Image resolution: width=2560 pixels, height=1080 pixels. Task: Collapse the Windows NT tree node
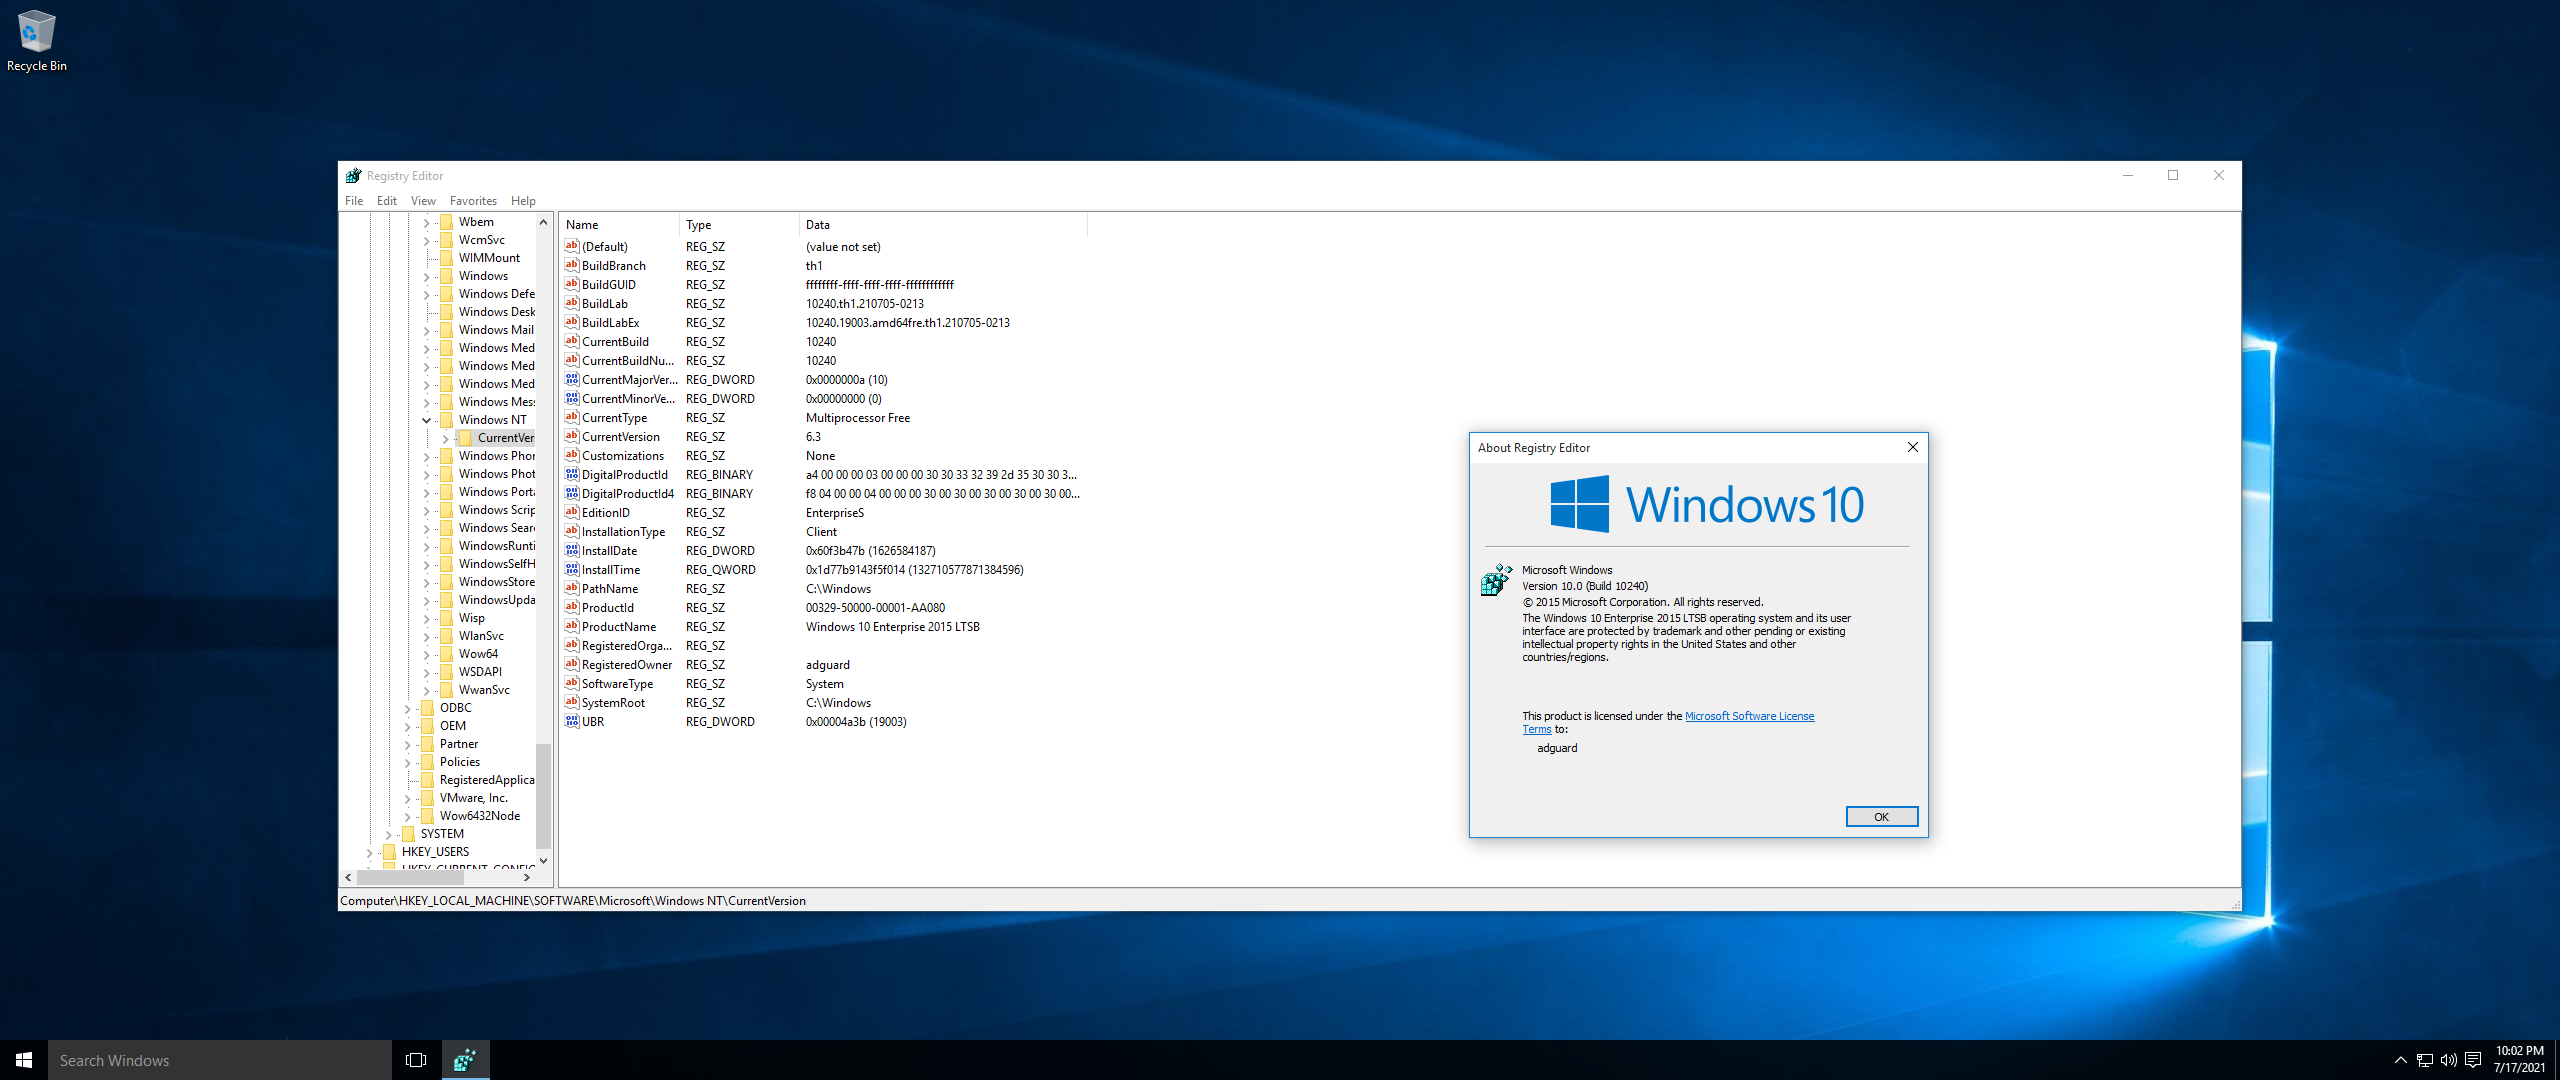point(427,420)
